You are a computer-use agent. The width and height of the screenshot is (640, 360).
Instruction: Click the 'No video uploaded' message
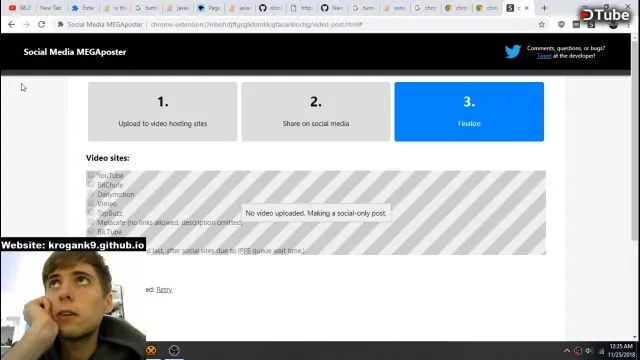[316, 213]
